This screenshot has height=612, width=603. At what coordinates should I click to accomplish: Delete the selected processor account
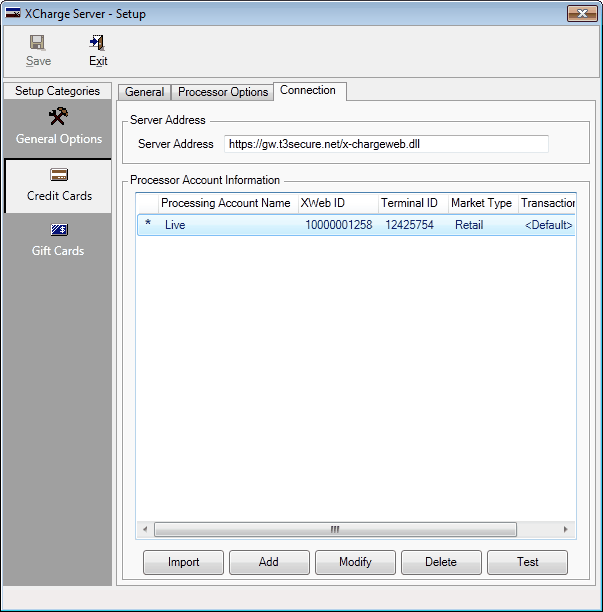coord(441,562)
